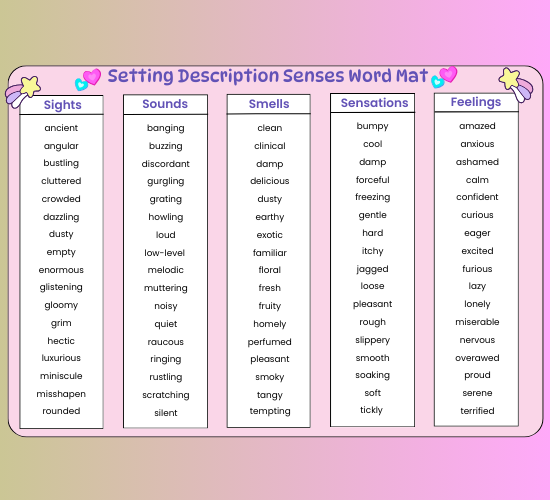This screenshot has width=550, height=500.
Task: Pick the word raucous
Action: point(166,342)
